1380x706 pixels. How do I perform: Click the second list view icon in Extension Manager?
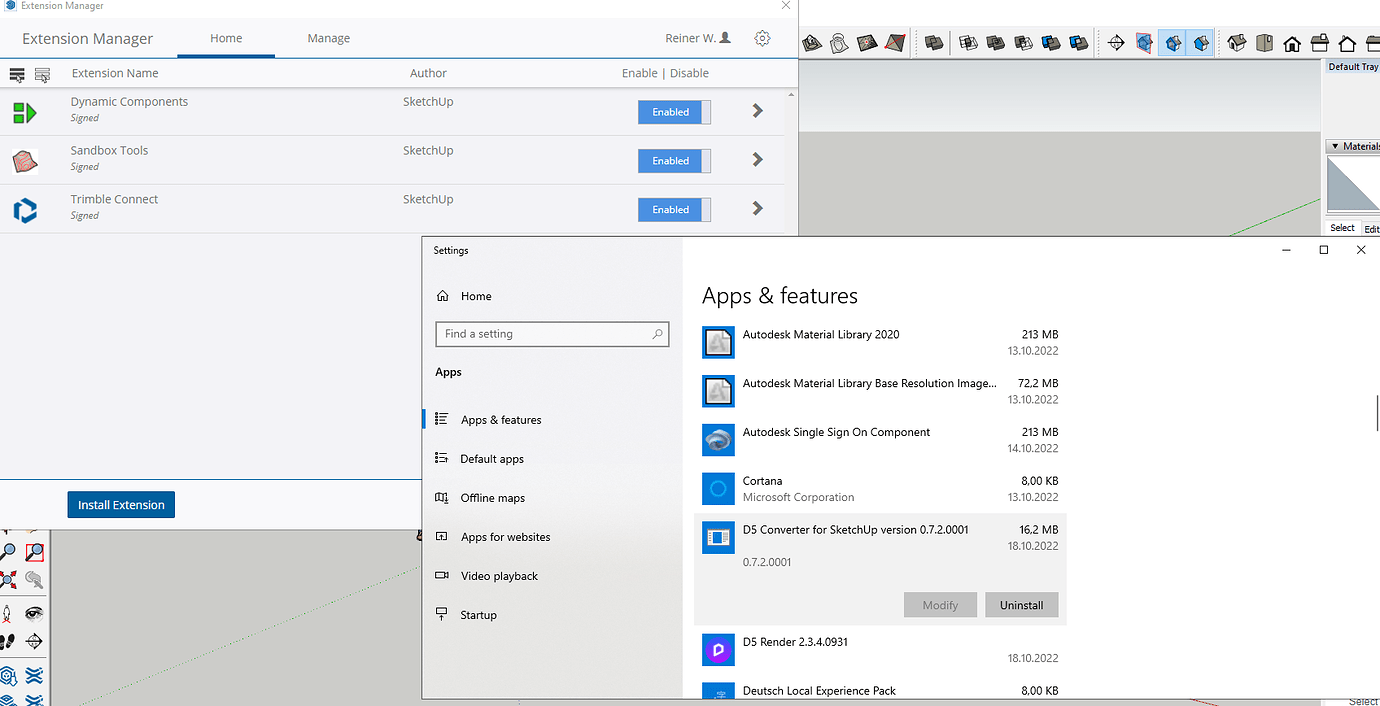[x=42, y=74]
